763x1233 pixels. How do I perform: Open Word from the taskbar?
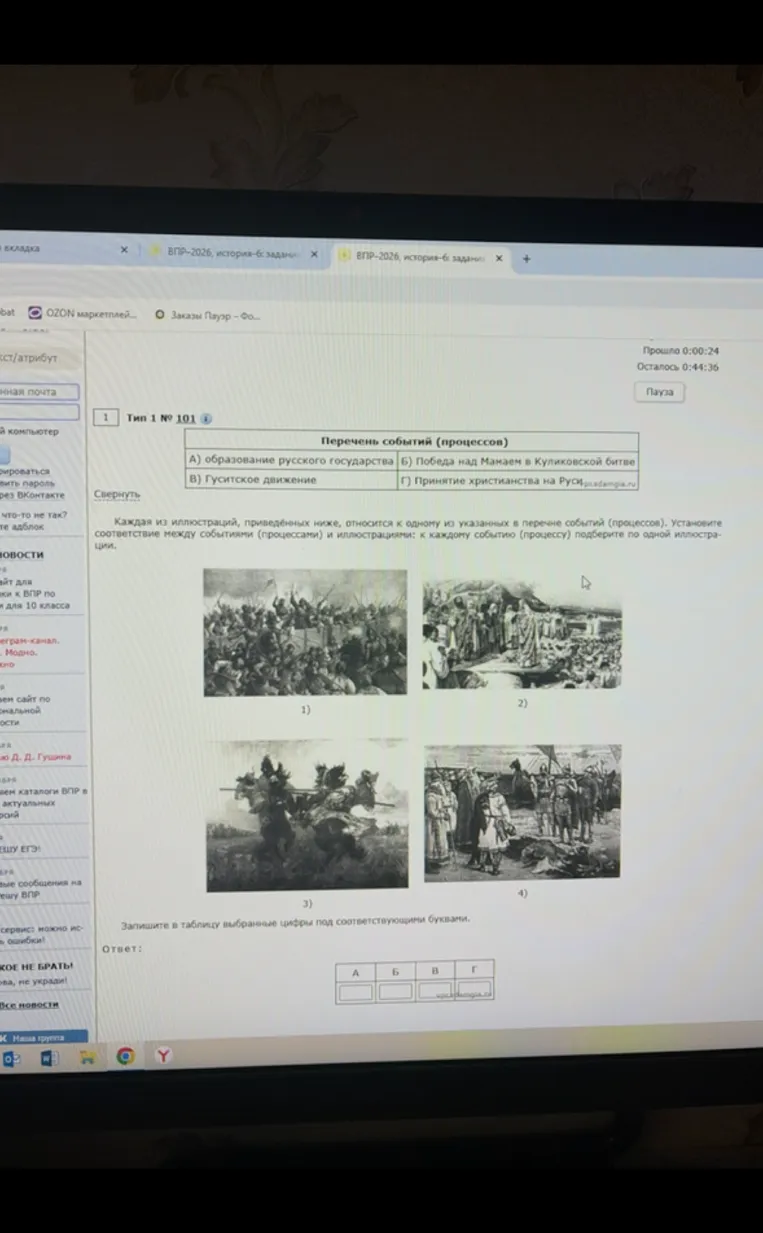[x=49, y=1057]
